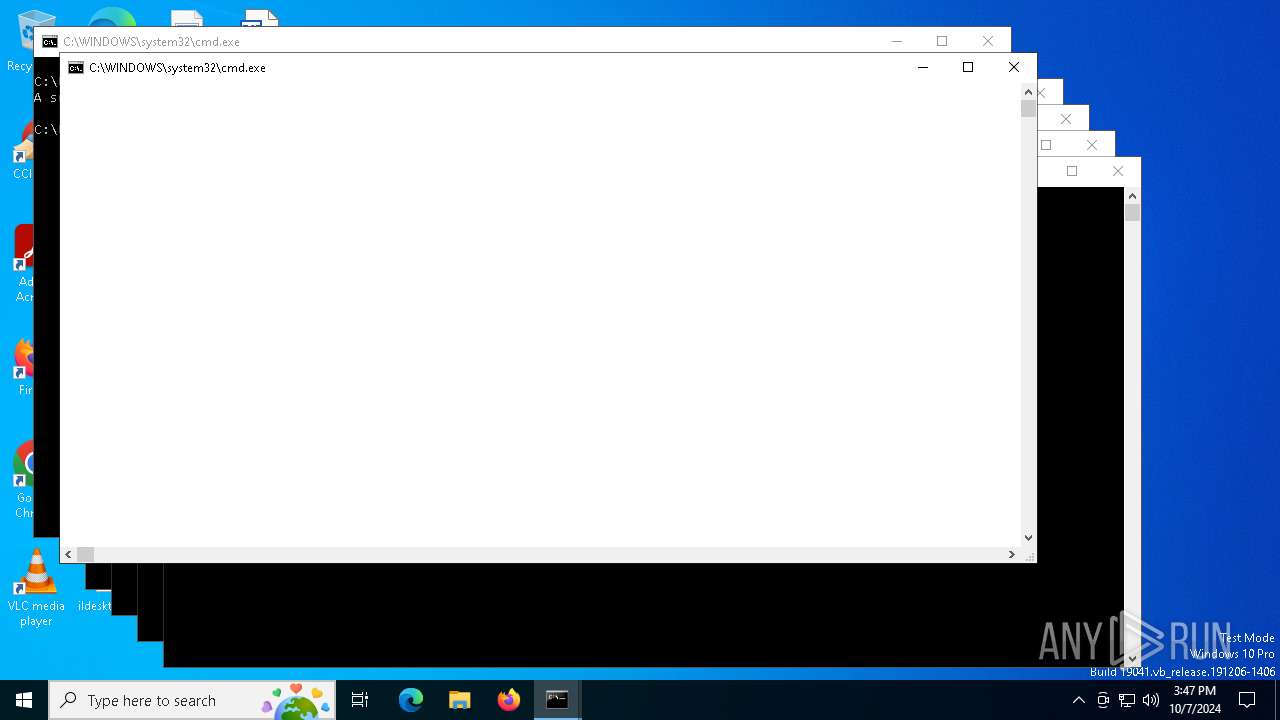
Task: Minimize the second cmd.exe window behind
Action: [x=896, y=41]
